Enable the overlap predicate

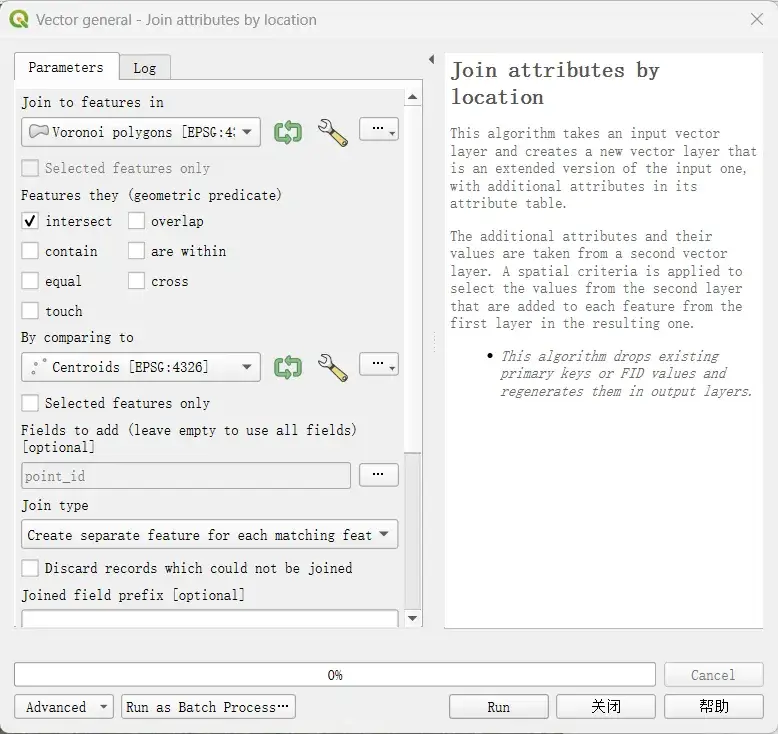pyautogui.click(x=136, y=221)
